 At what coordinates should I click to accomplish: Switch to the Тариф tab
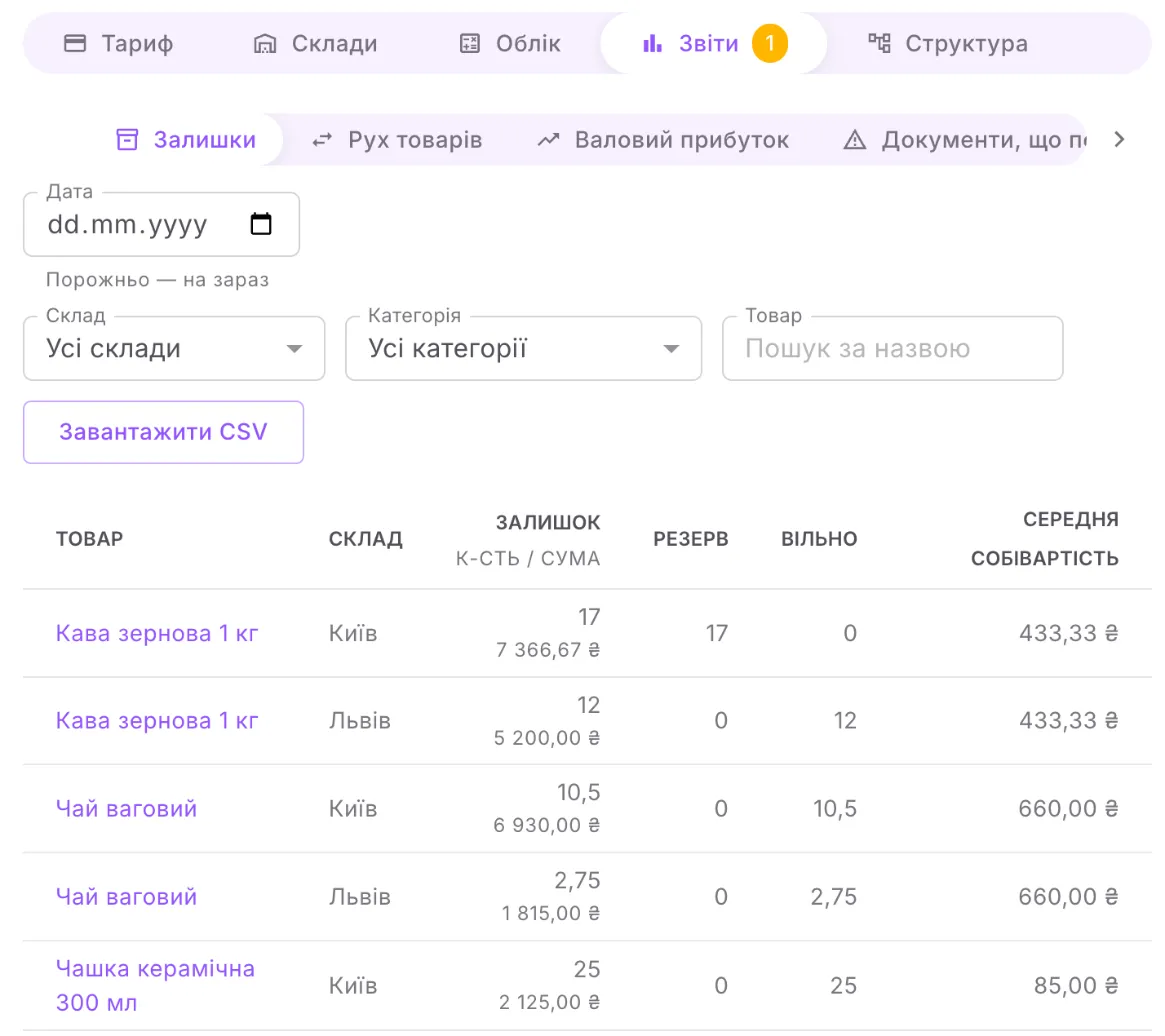pyautogui.click(x=119, y=43)
